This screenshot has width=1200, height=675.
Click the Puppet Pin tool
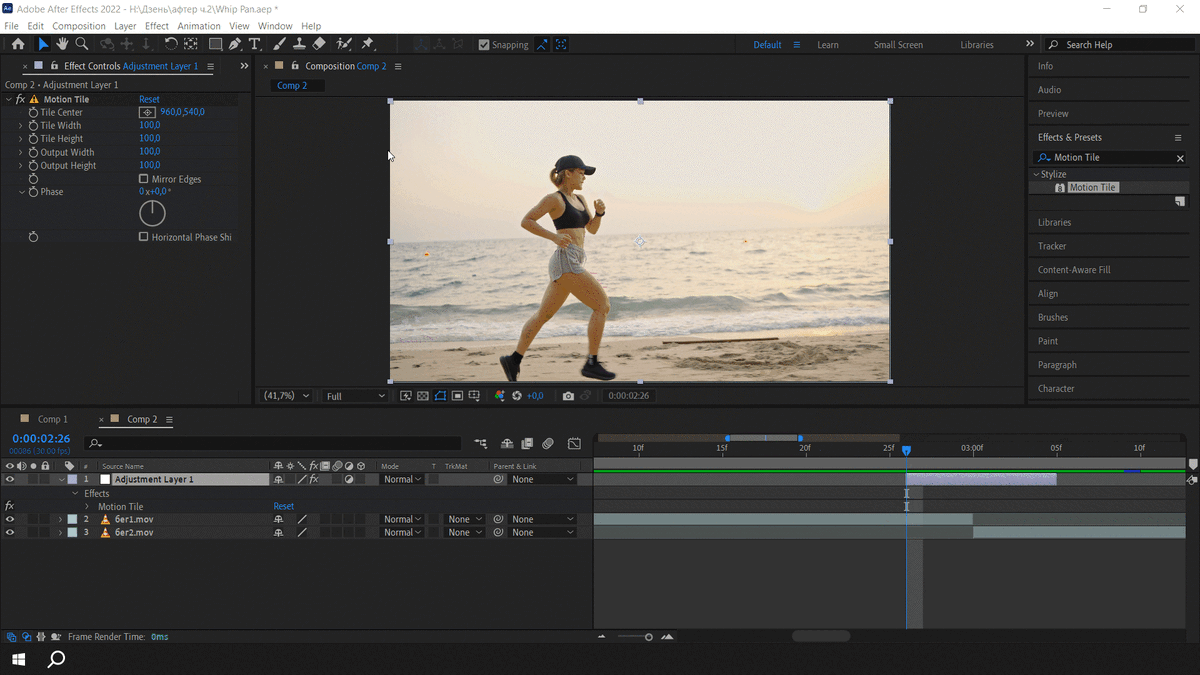367,44
